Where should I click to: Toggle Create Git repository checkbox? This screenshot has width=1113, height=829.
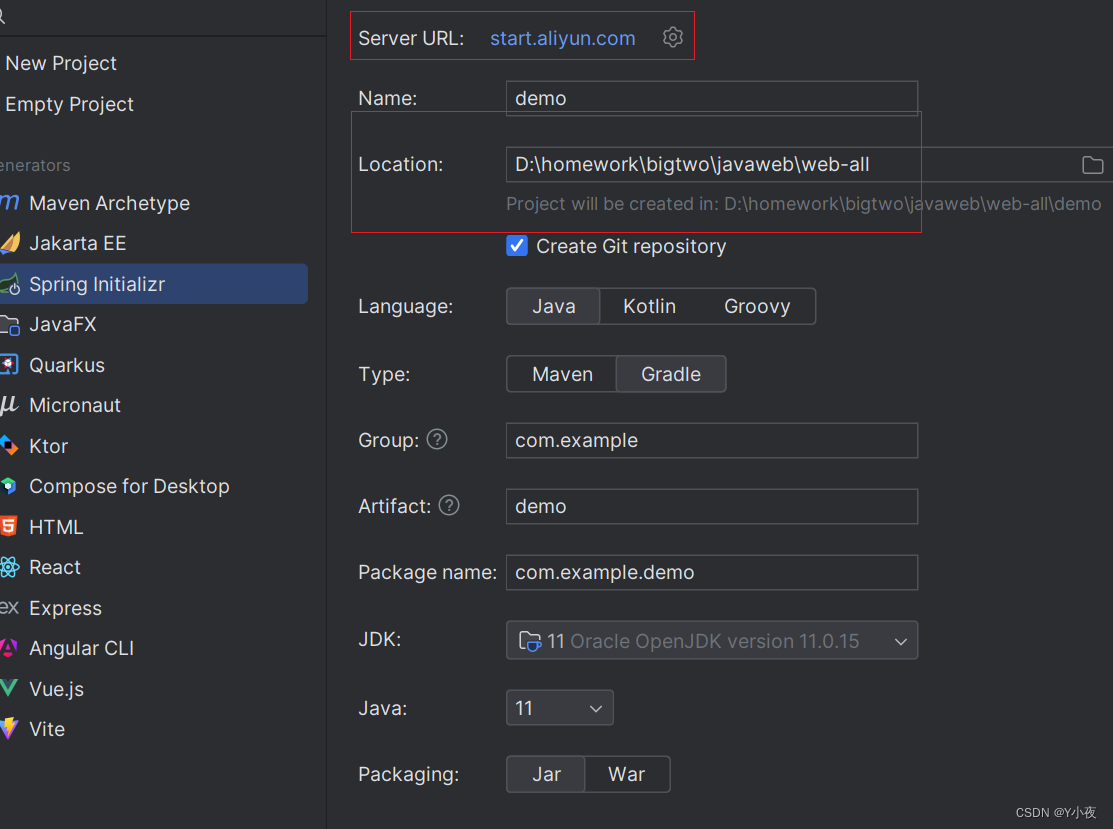517,246
